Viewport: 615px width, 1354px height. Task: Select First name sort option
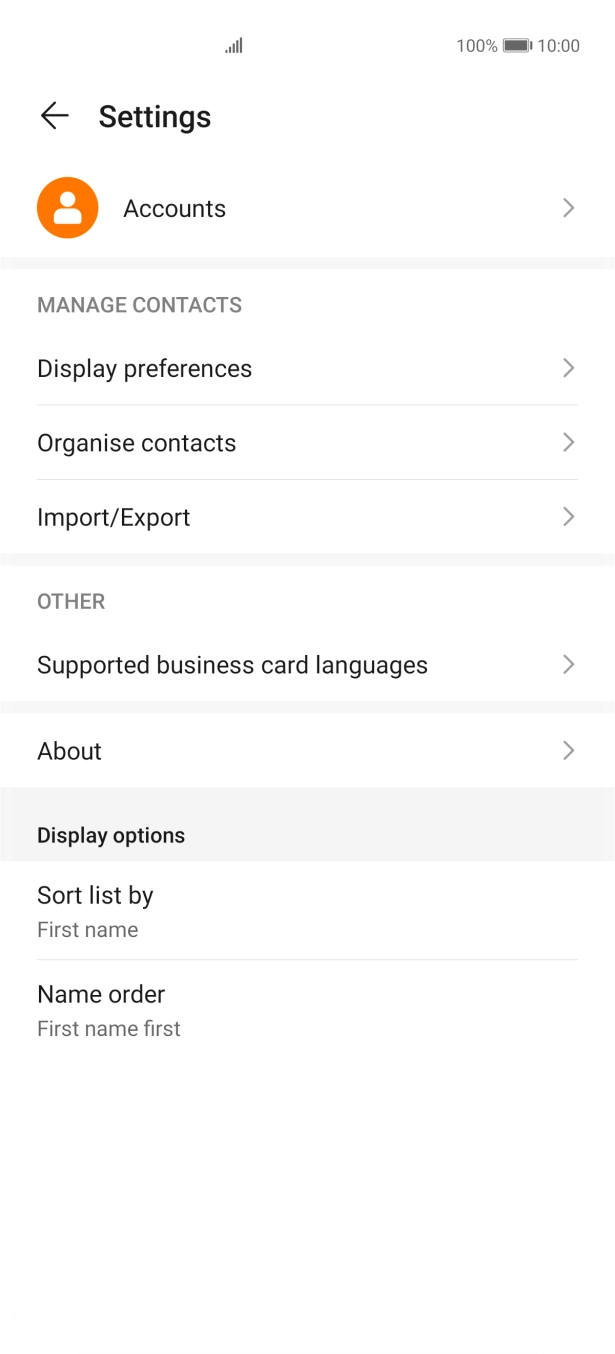pyautogui.click(x=87, y=929)
